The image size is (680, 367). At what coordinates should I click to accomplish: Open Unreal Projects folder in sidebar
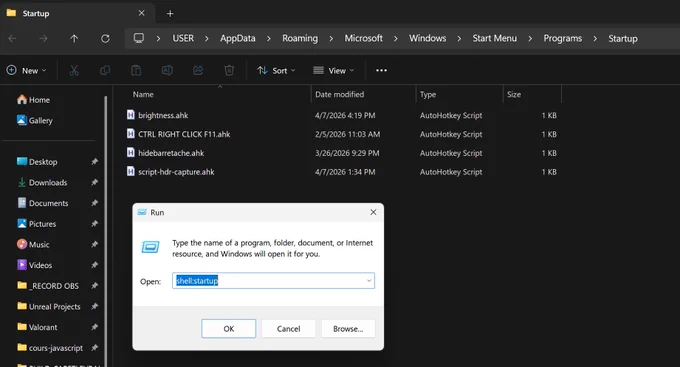(x=49, y=306)
